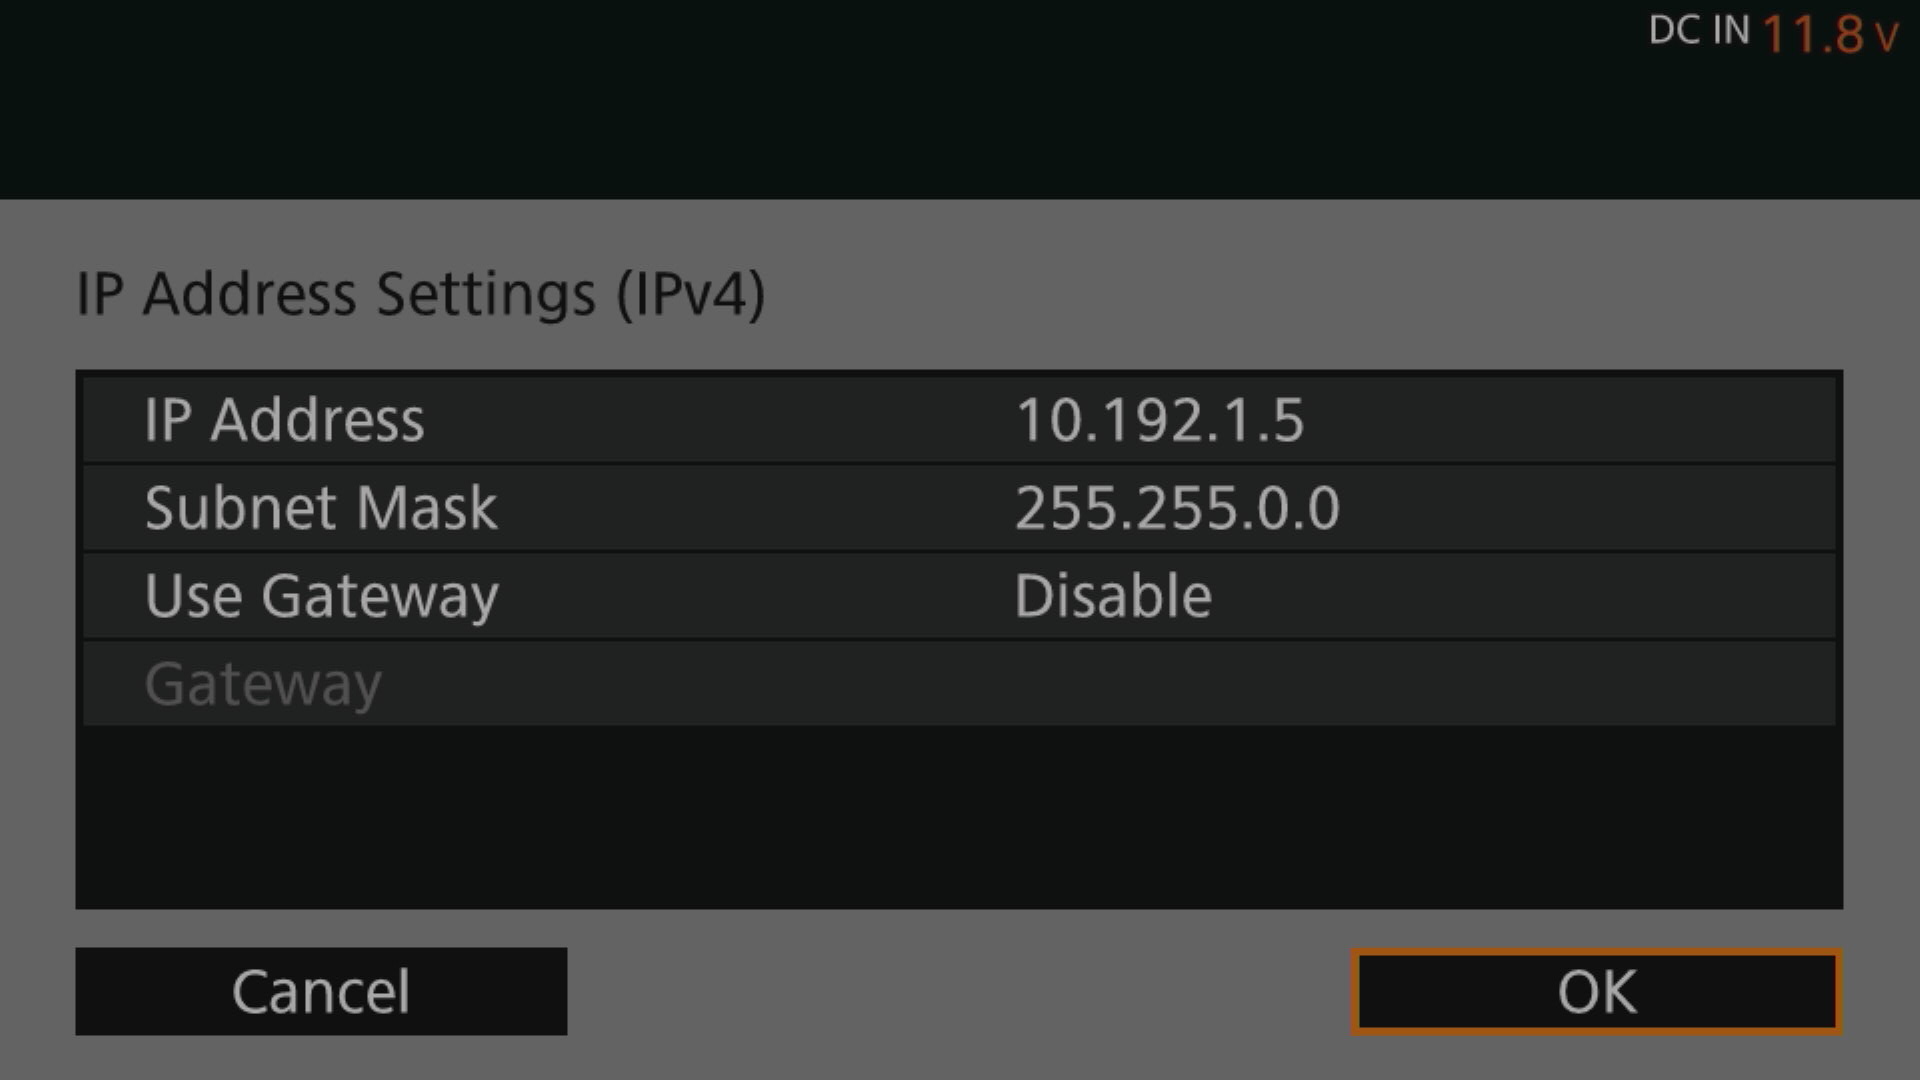The width and height of the screenshot is (1920, 1080).
Task: Select the Subnet Mask row label
Action: (x=320, y=507)
